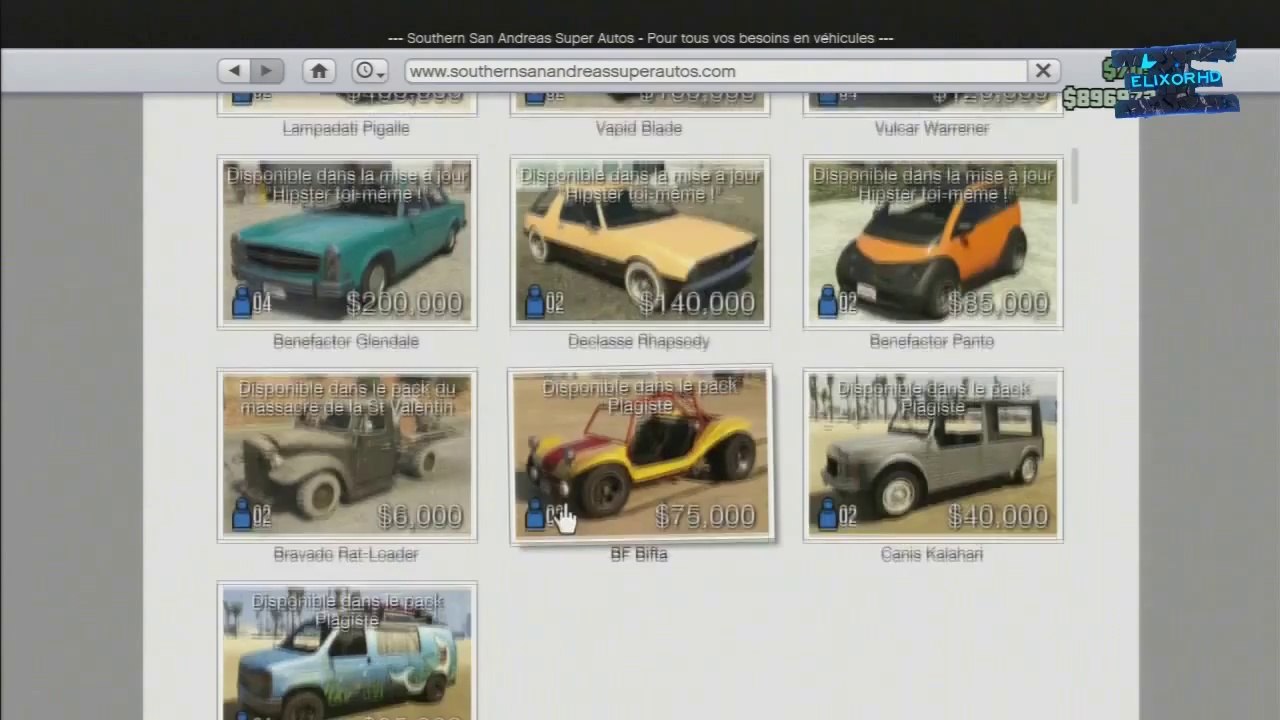The height and width of the screenshot is (720, 1280).
Task: Click the $75,000 price on BF Bifta
Action: [705, 516]
